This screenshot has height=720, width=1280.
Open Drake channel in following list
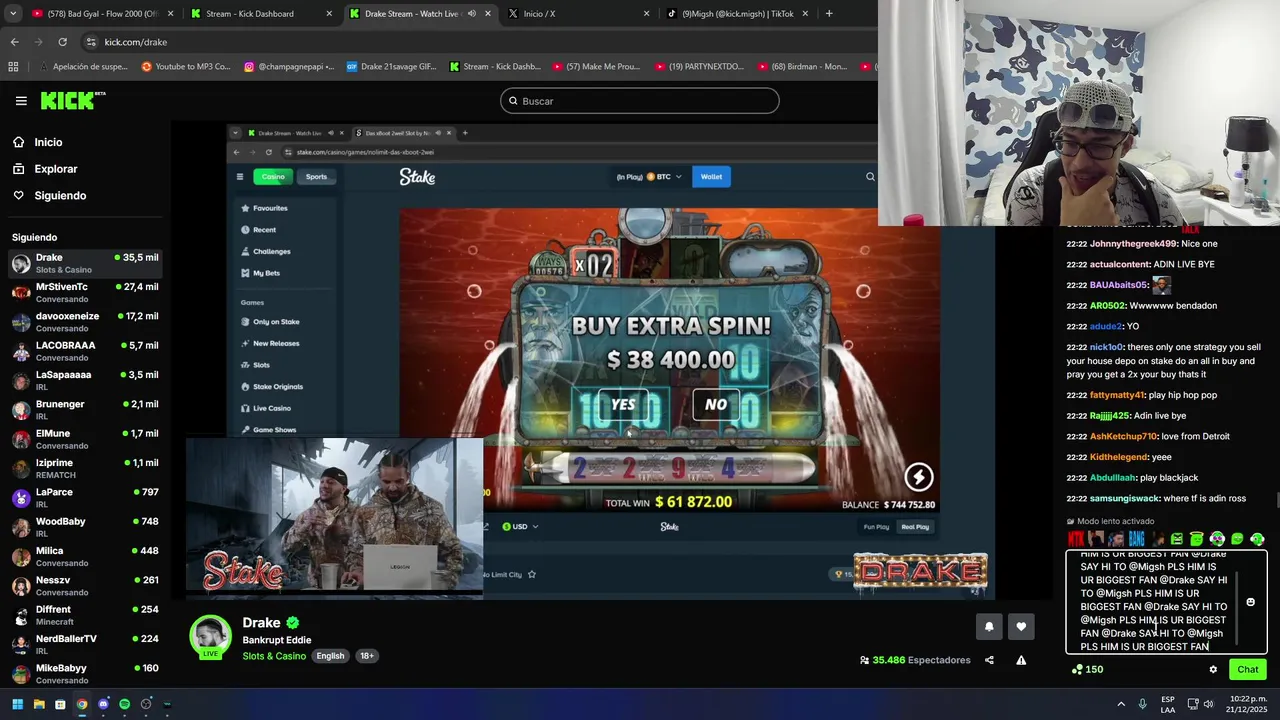[x=85, y=263]
